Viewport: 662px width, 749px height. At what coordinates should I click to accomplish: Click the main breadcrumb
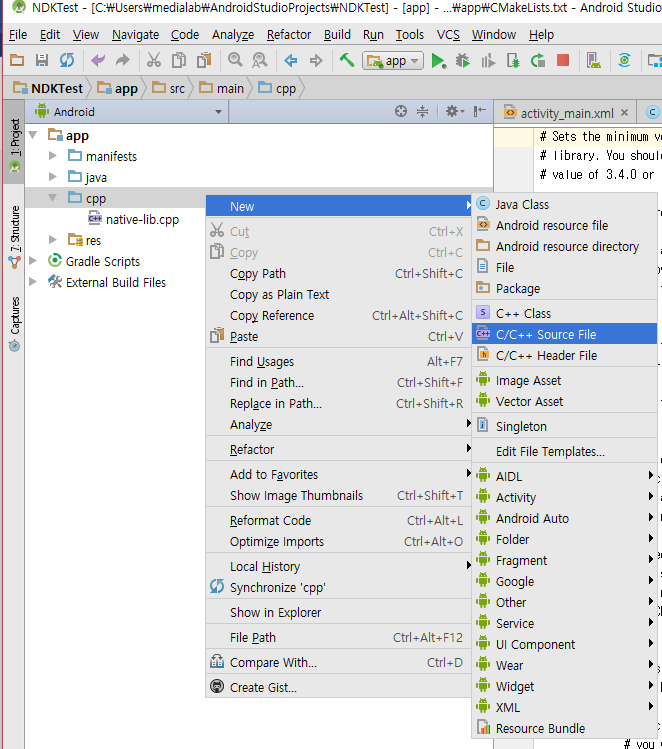pyautogui.click(x=222, y=88)
